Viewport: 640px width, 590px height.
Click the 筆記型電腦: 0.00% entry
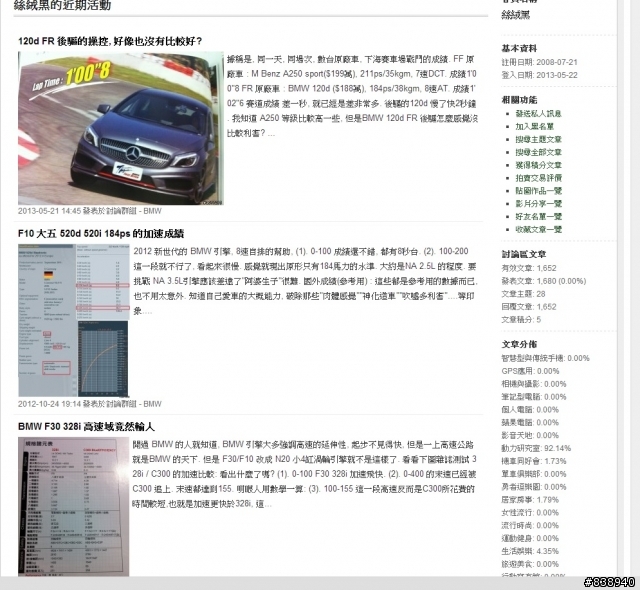click(534, 397)
